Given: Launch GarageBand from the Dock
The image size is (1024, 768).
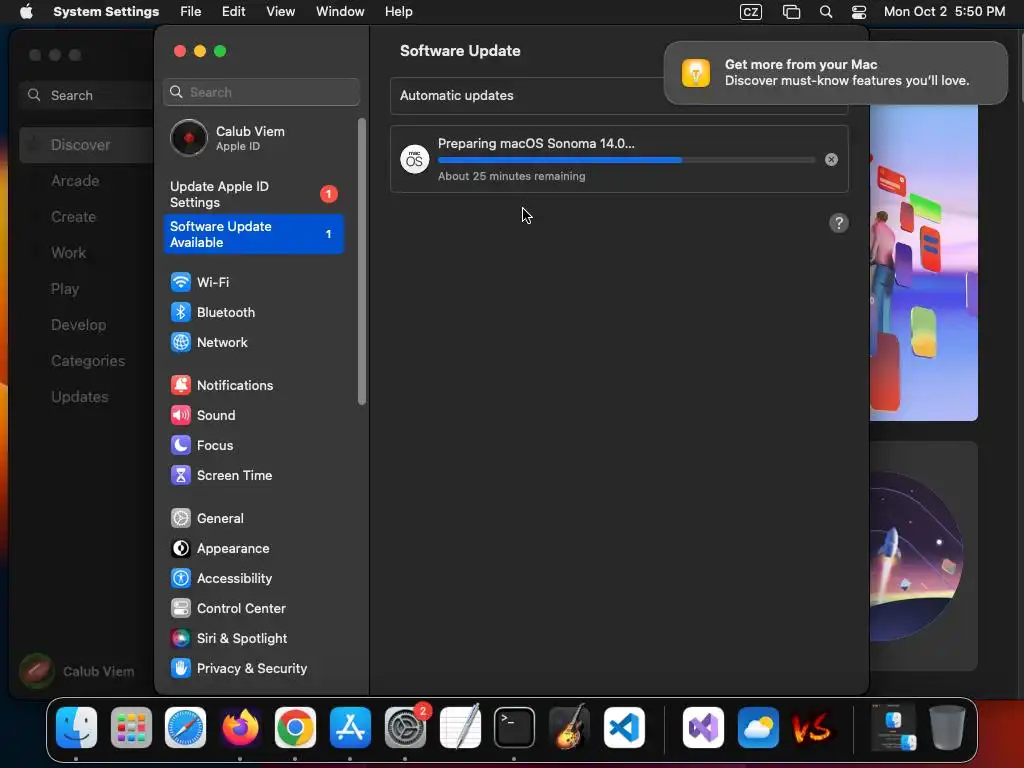Looking at the screenshot, I should pyautogui.click(x=569, y=727).
